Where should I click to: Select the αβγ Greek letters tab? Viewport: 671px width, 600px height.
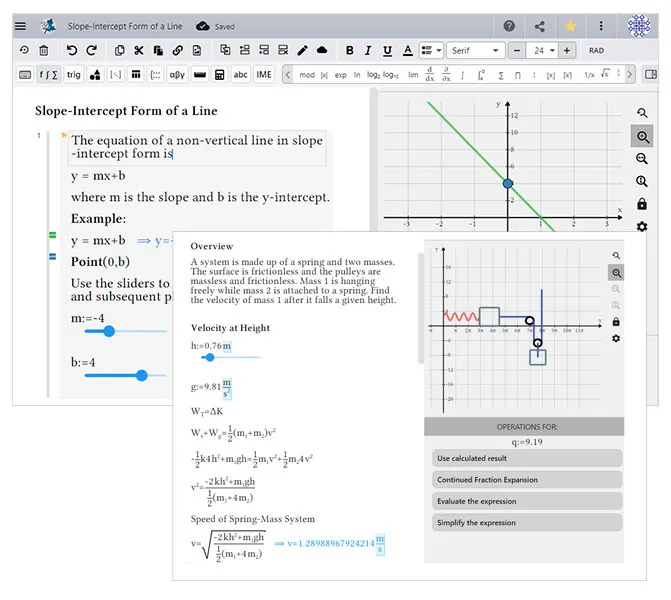point(177,75)
